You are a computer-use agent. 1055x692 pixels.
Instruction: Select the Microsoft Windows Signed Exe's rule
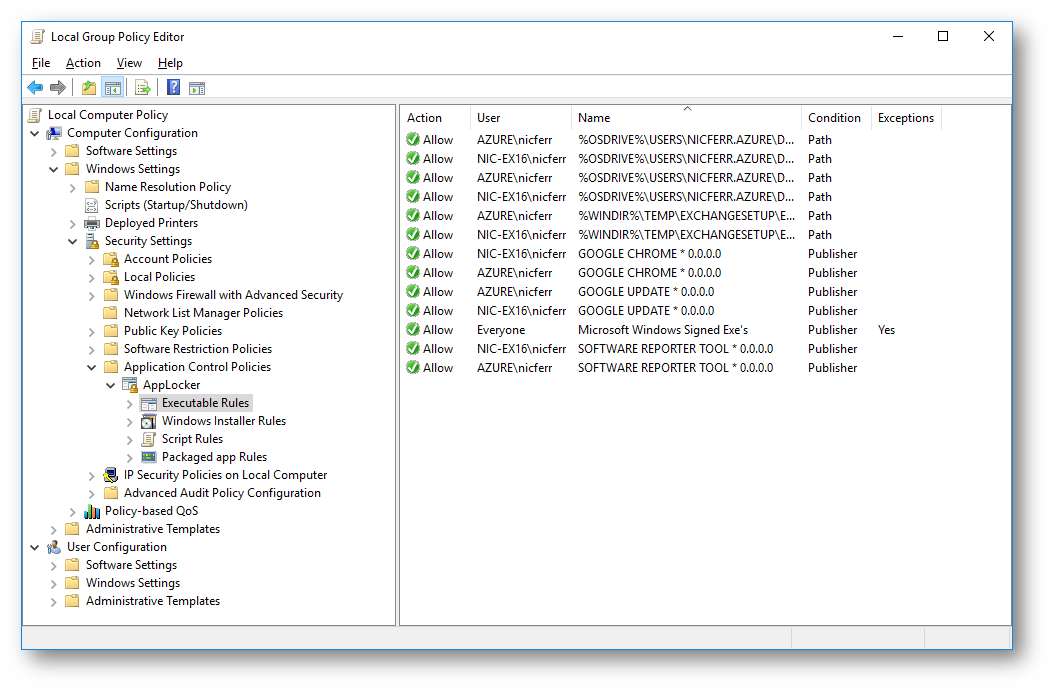(662, 330)
